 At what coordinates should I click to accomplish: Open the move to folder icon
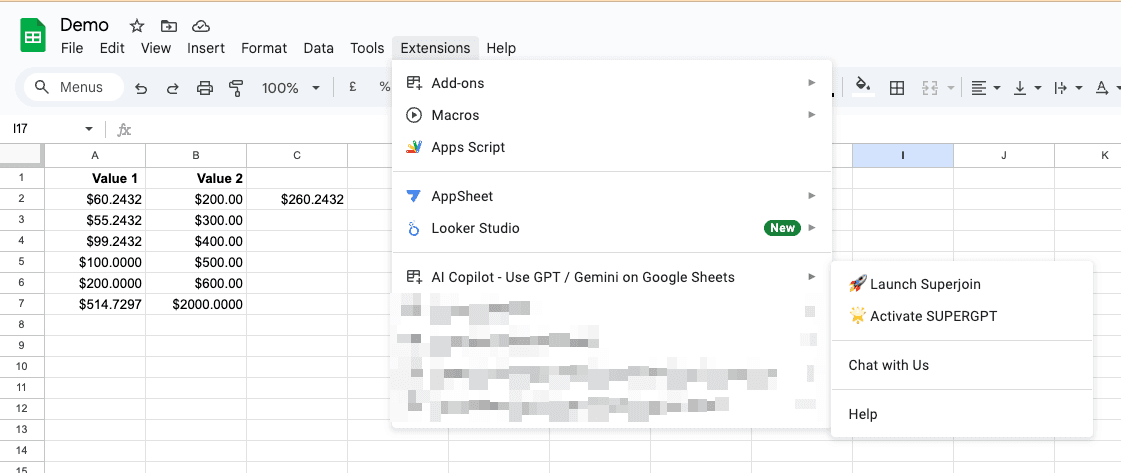169,26
